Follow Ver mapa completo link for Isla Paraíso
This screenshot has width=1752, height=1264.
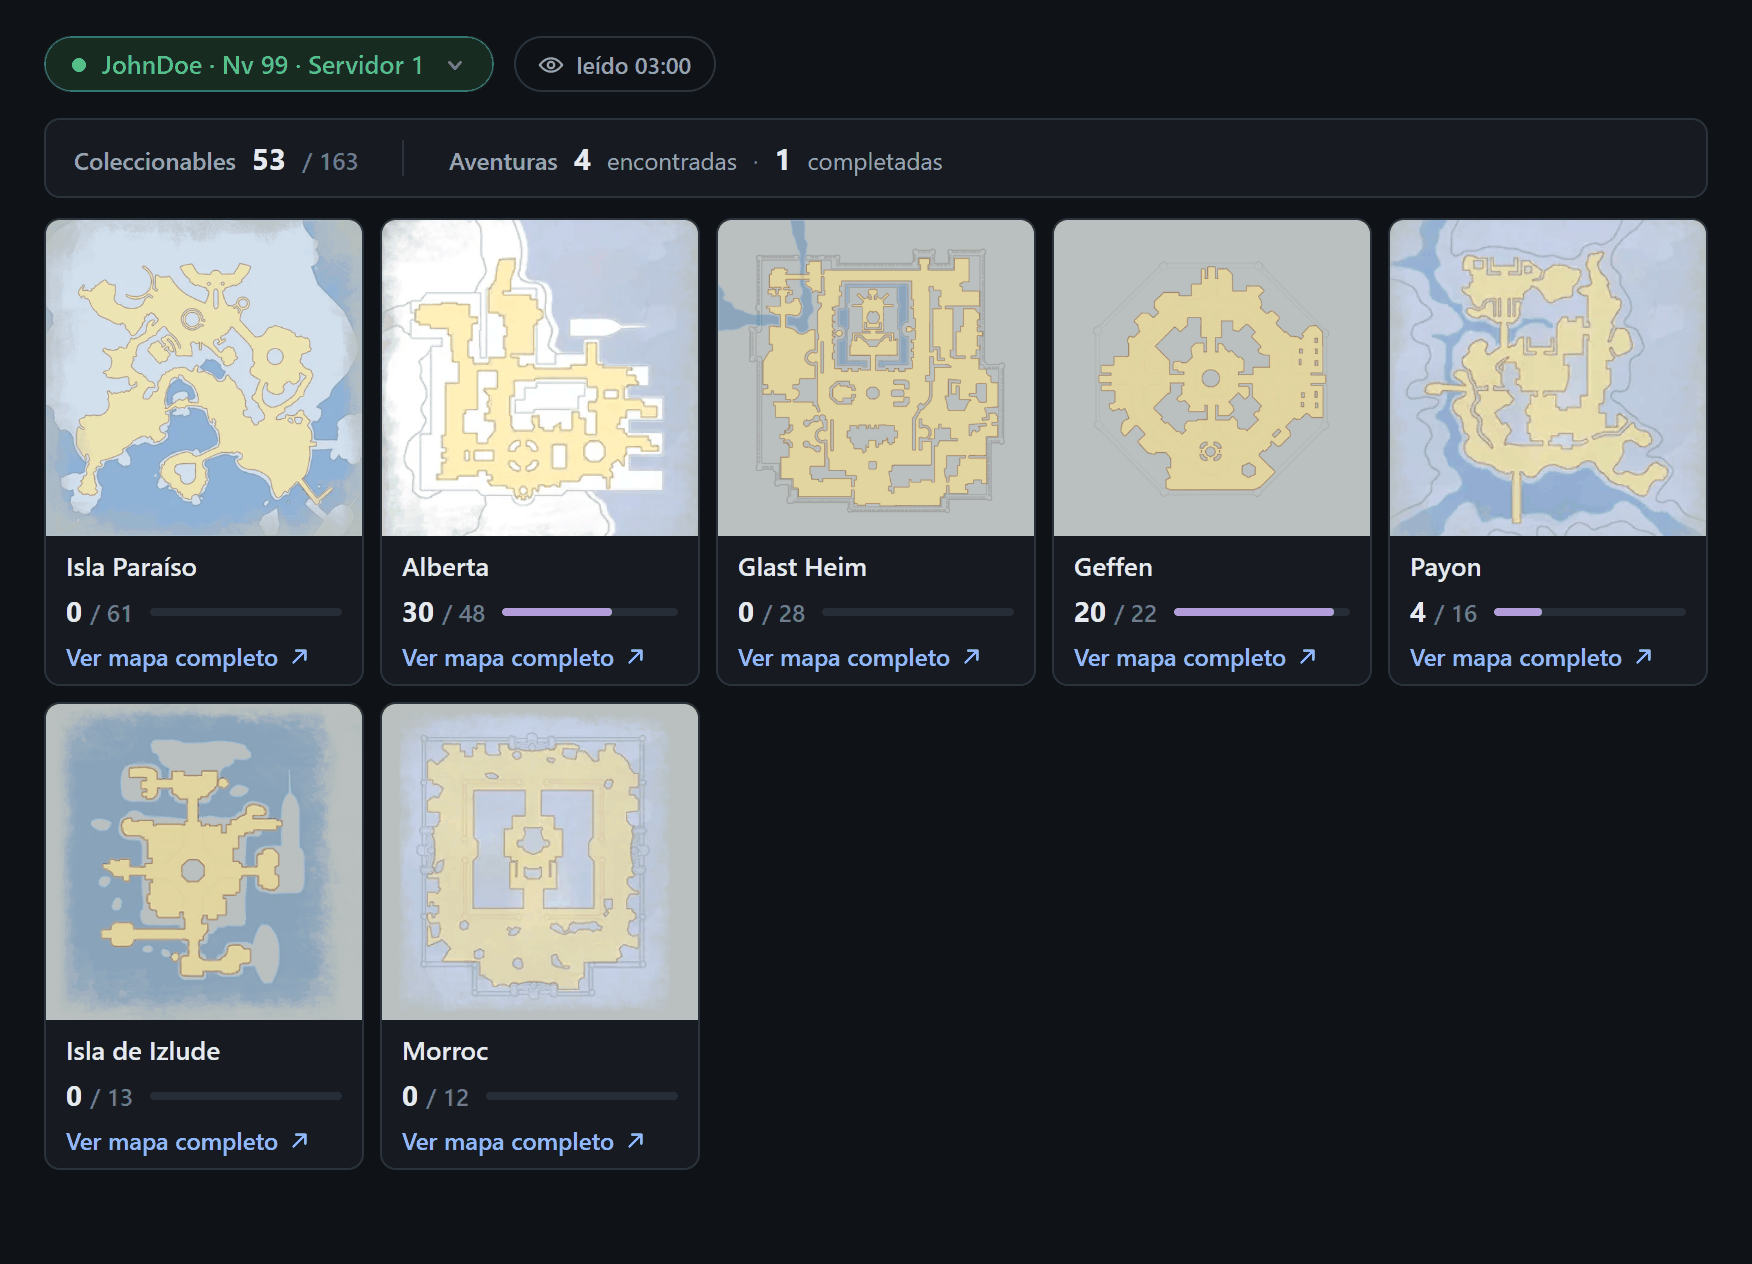(187, 658)
